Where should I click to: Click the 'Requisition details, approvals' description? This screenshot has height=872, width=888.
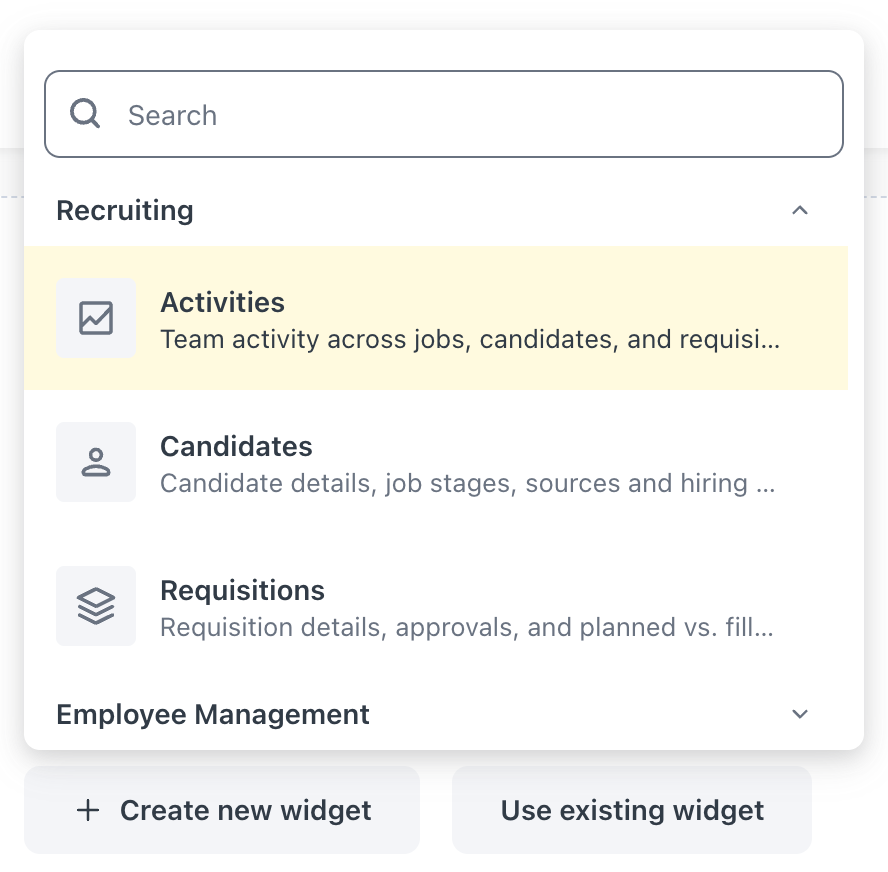(467, 628)
